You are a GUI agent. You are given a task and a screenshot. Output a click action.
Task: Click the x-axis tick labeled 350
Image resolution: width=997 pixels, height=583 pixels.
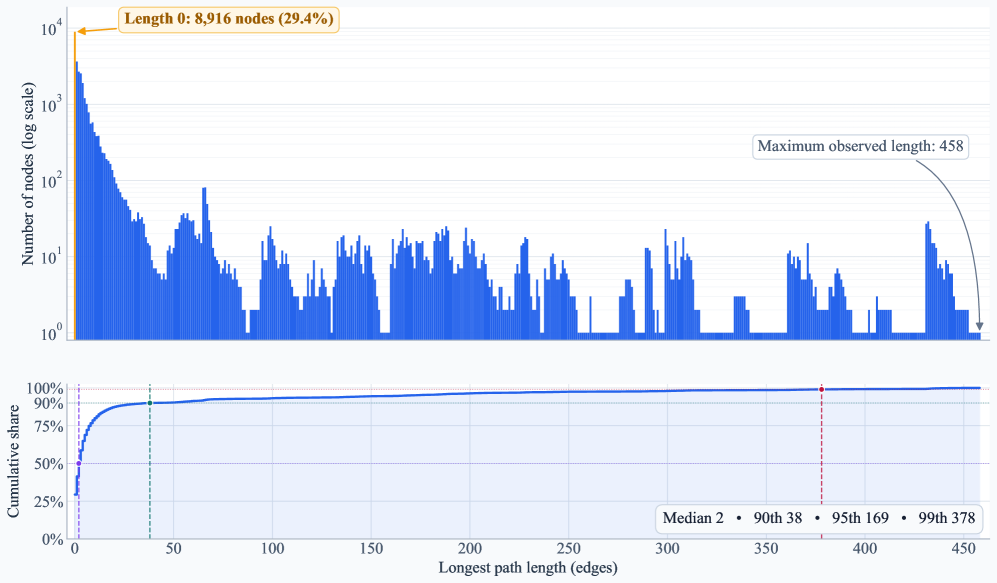pyautogui.click(x=766, y=549)
